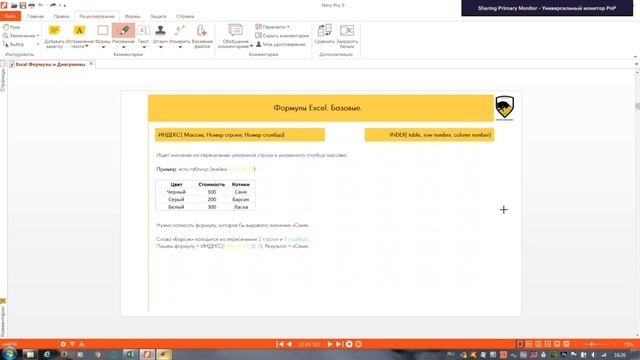Switch to the Главная ribbon tab
Image resolution: width=640 pixels, height=360 pixels.
pyautogui.click(x=35, y=16)
